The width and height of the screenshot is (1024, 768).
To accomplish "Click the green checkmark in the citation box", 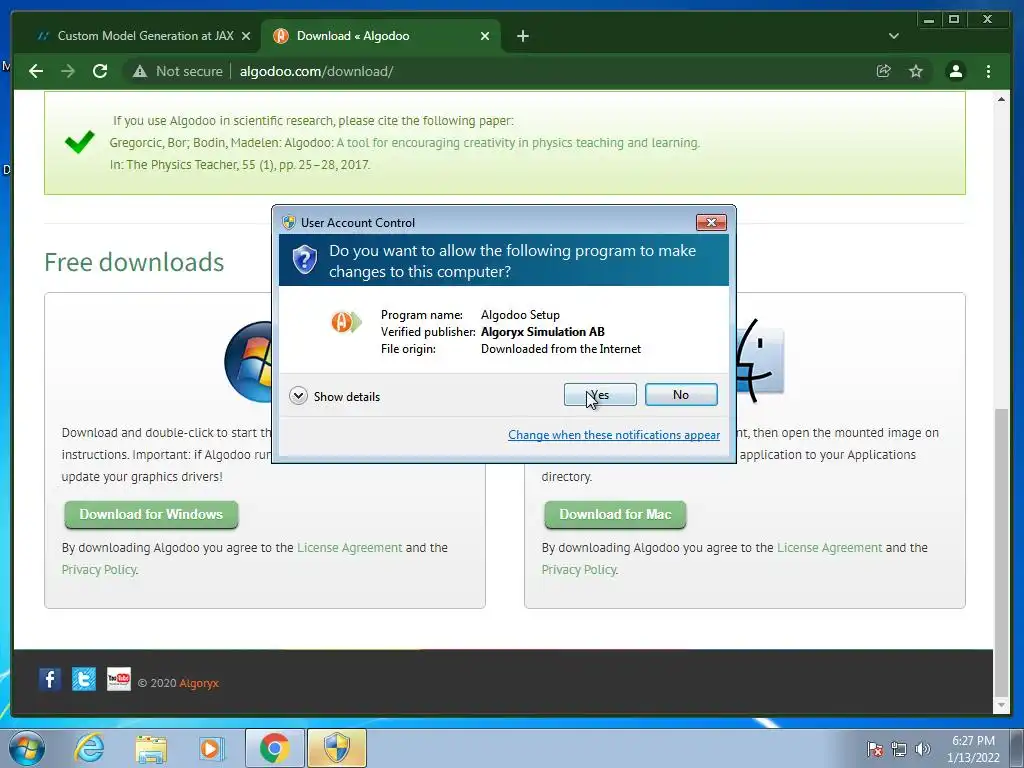I will [80, 142].
